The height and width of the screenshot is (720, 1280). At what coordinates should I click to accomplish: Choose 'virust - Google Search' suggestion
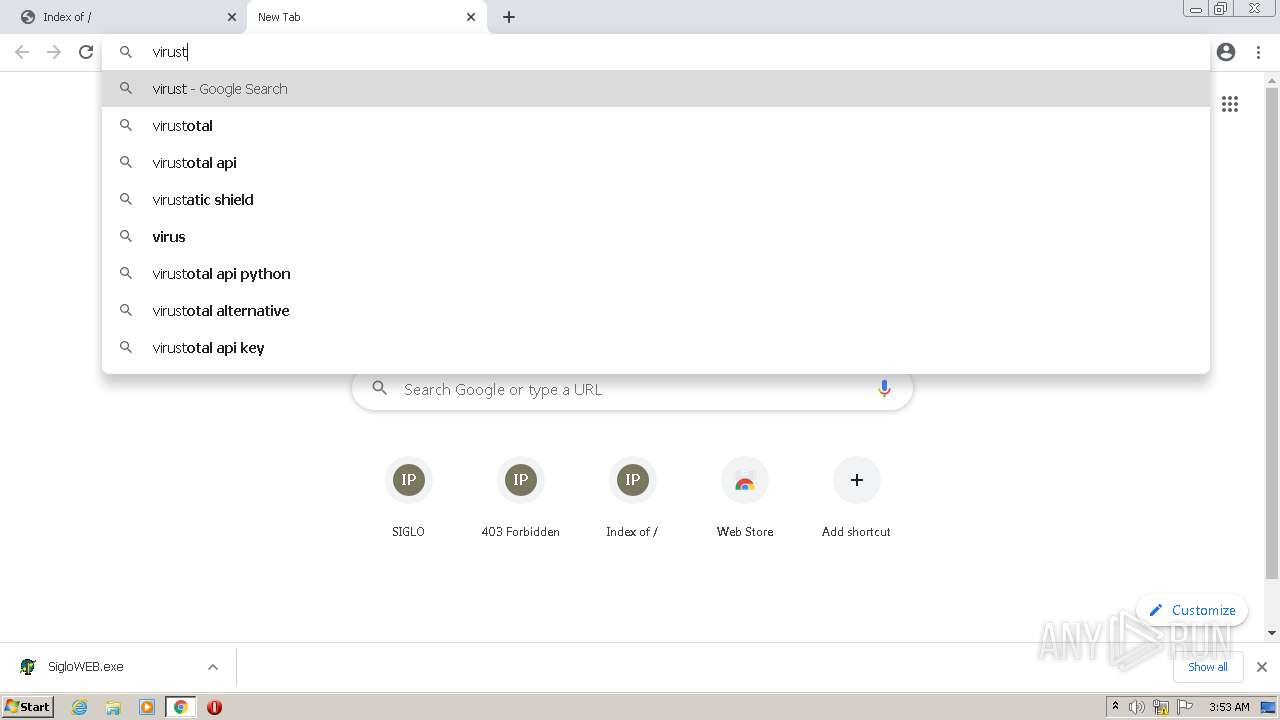[656, 89]
